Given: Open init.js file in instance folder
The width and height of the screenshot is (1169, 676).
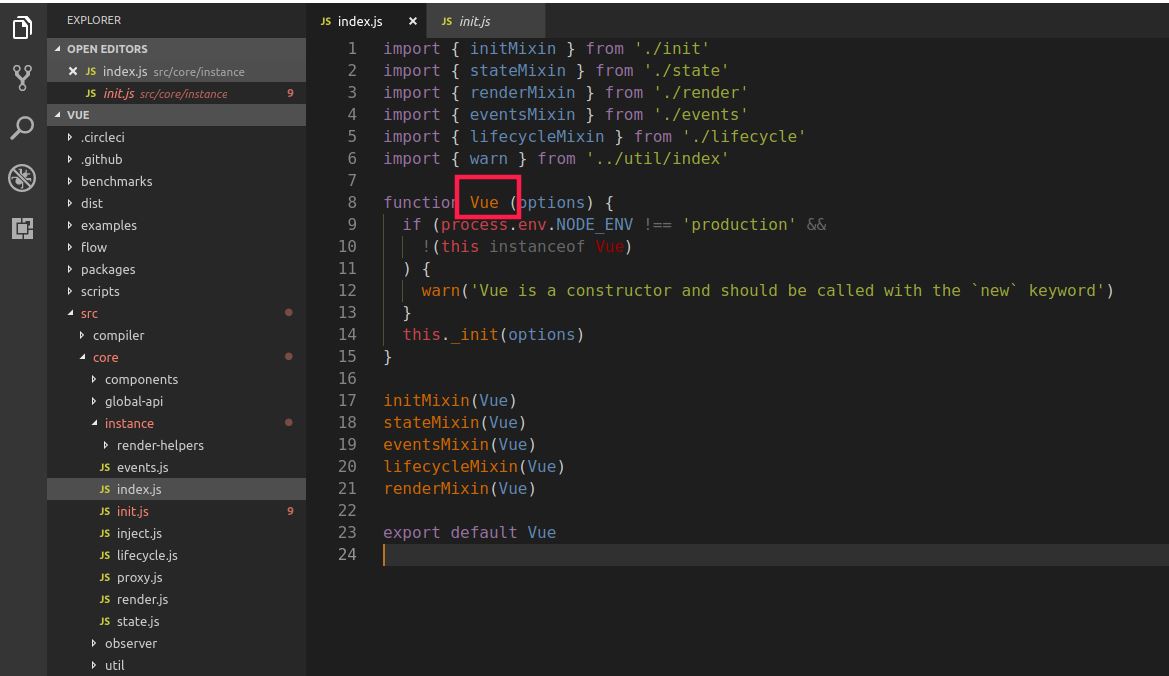Looking at the screenshot, I should [132, 511].
